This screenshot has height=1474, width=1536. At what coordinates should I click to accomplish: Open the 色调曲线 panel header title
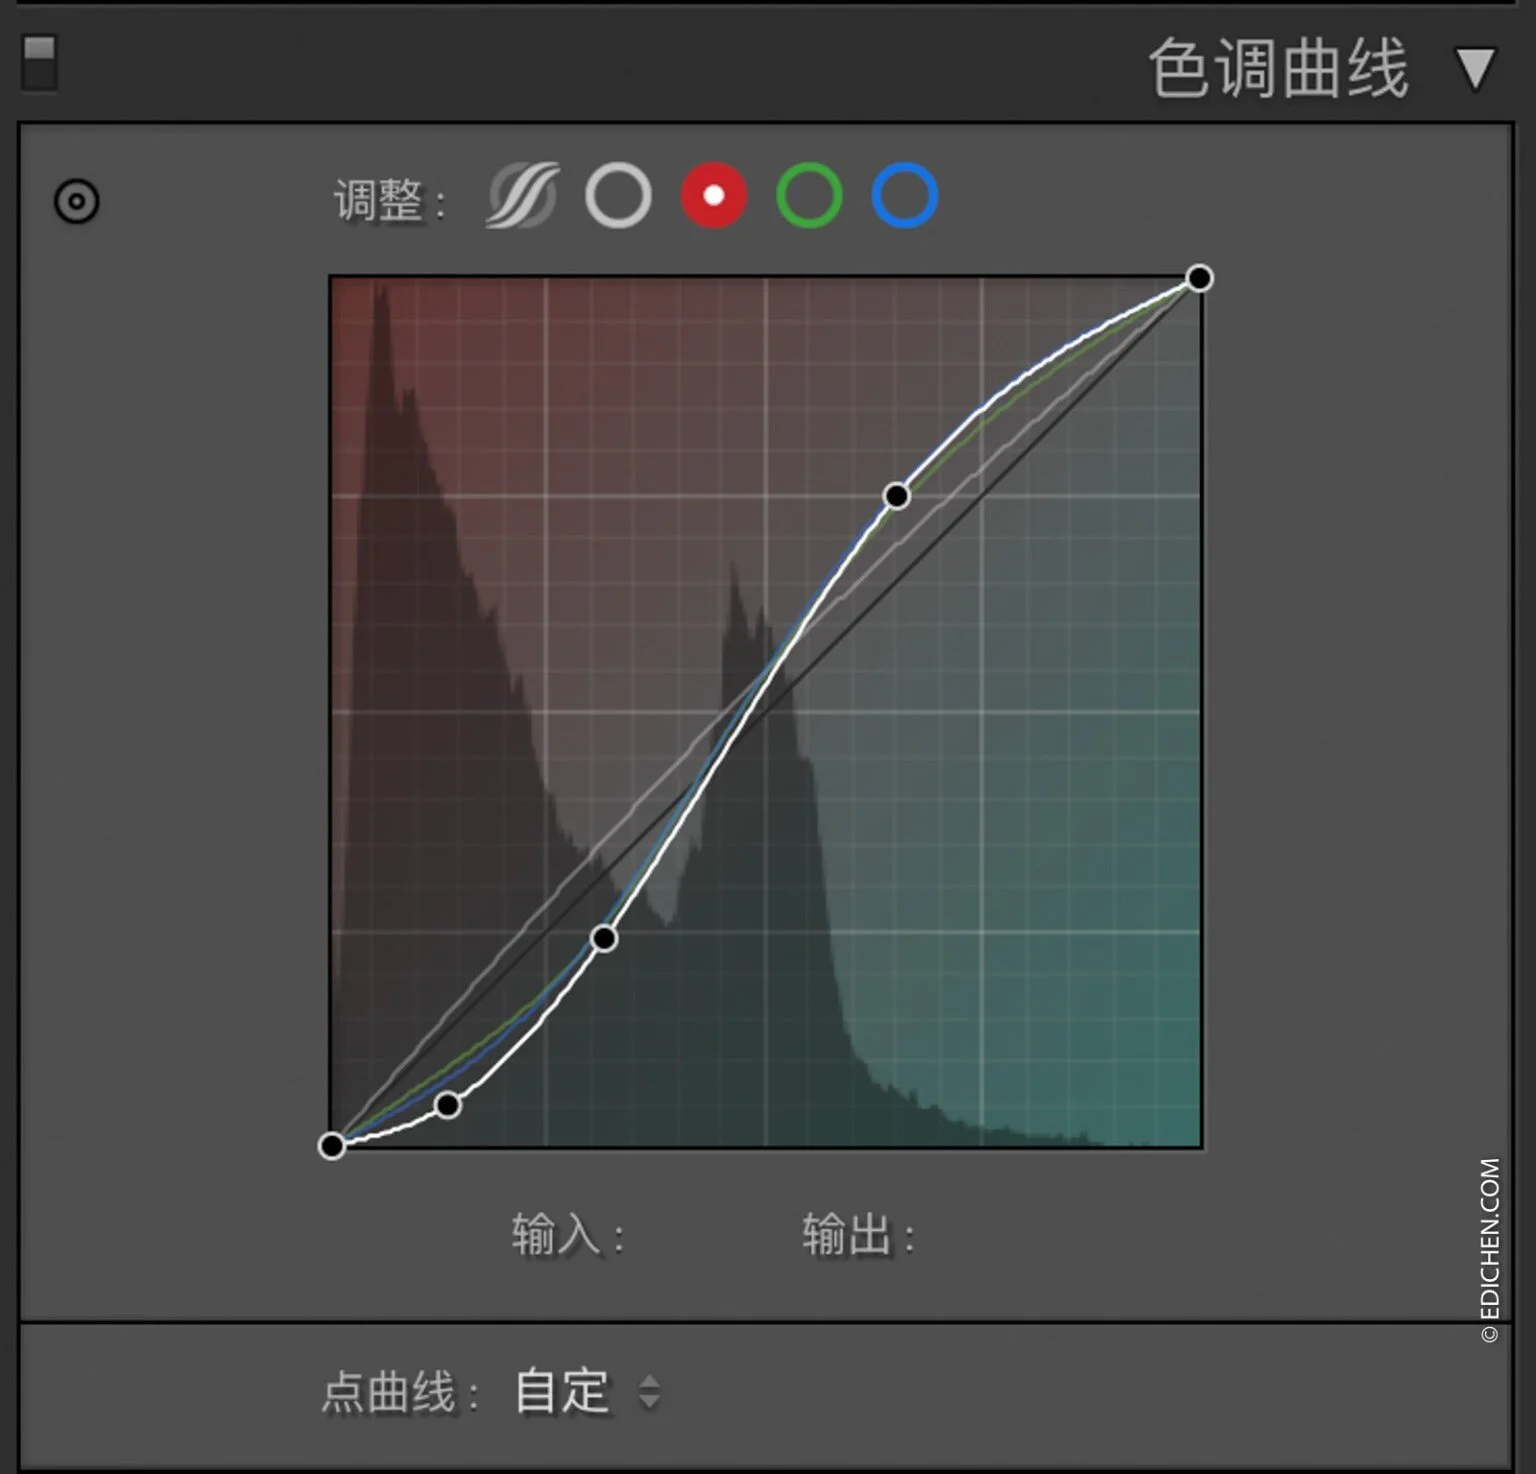pyautogui.click(x=1279, y=68)
